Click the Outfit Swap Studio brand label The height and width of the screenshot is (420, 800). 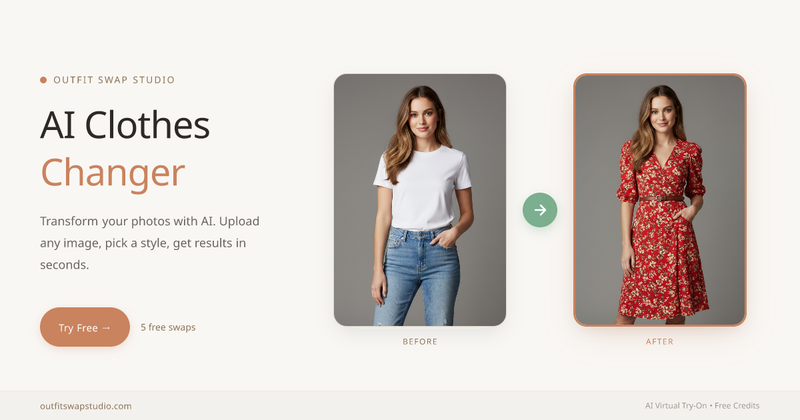coord(114,80)
